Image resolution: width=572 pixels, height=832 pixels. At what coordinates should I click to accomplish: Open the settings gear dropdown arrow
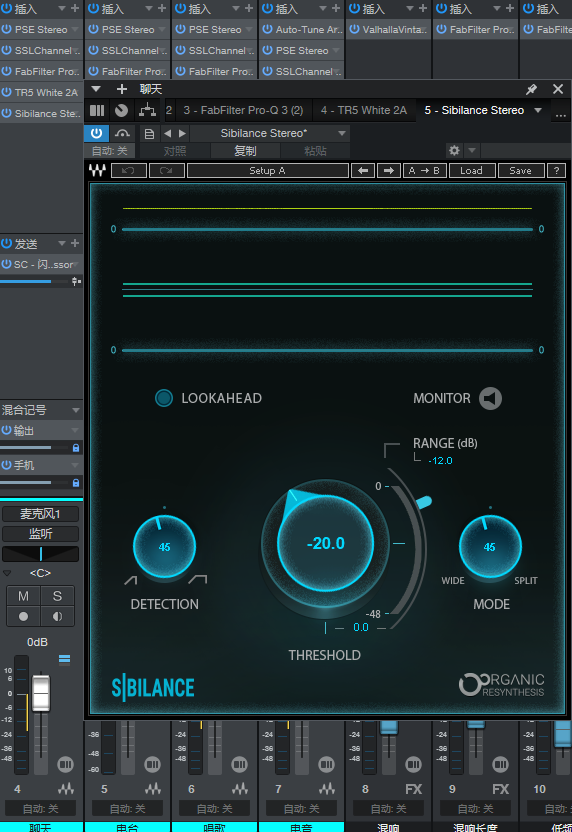(472, 151)
